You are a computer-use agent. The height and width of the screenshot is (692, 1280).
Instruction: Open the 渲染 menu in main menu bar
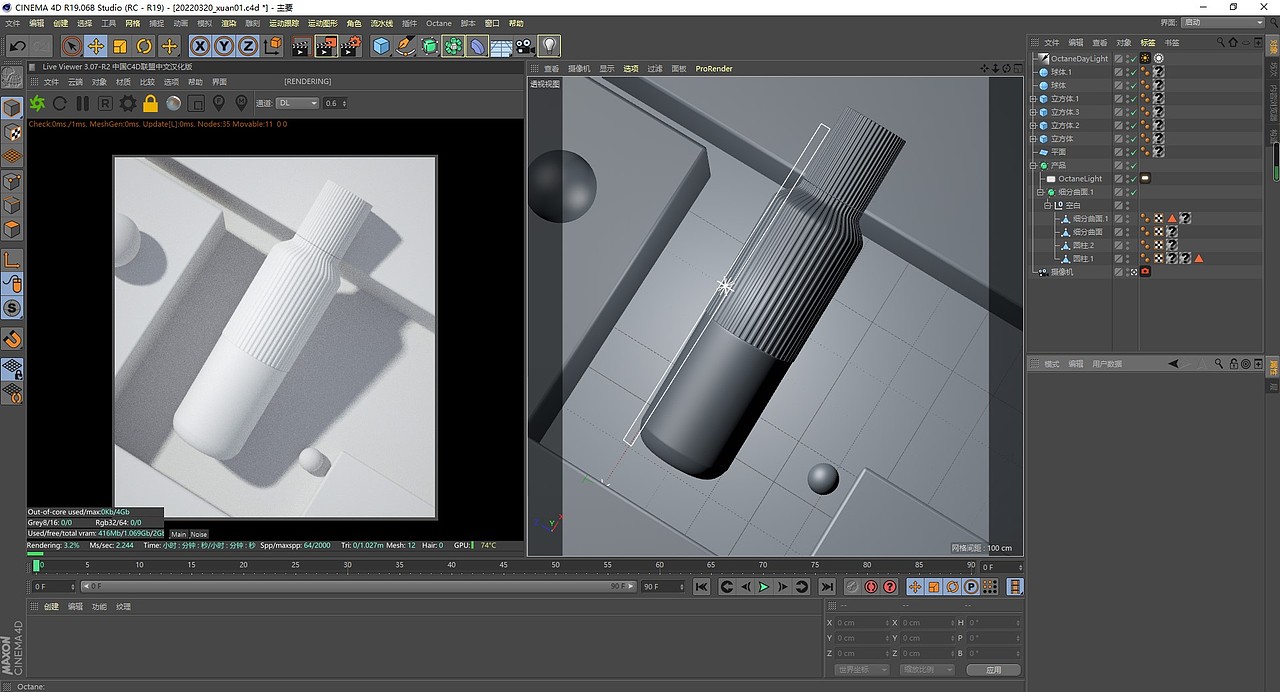tap(229, 23)
